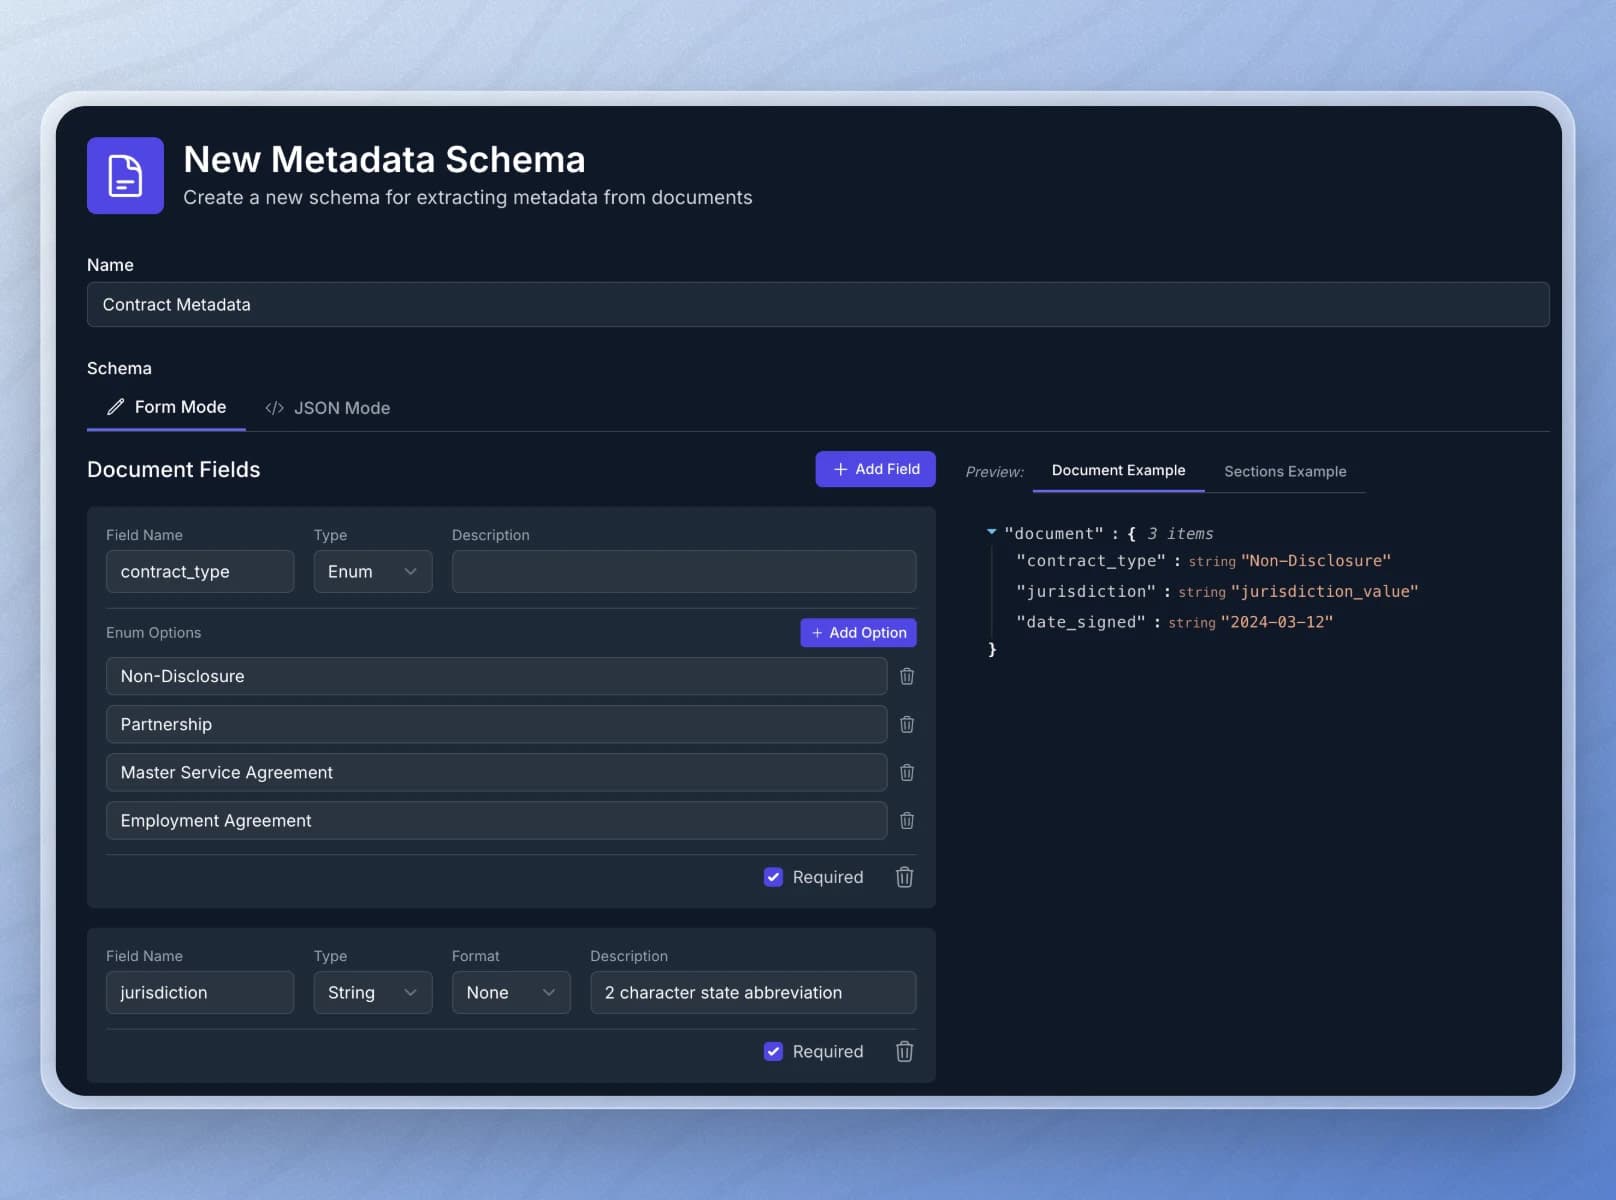Click the document schema icon in the header
This screenshot has width=1616, height=1200.
[x=124, y=176]
